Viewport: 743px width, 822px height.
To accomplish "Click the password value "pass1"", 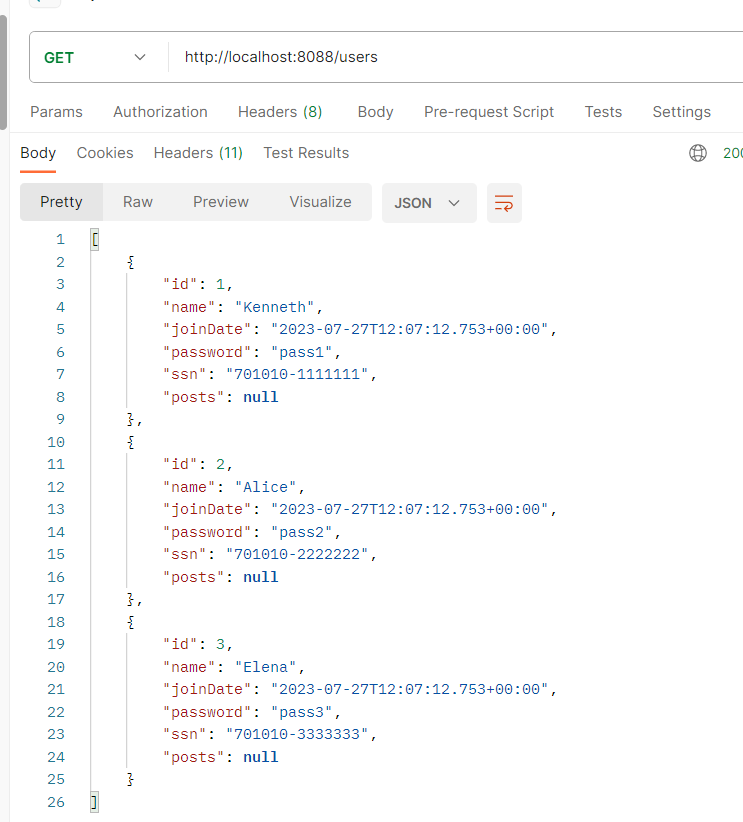I will 301,352.
